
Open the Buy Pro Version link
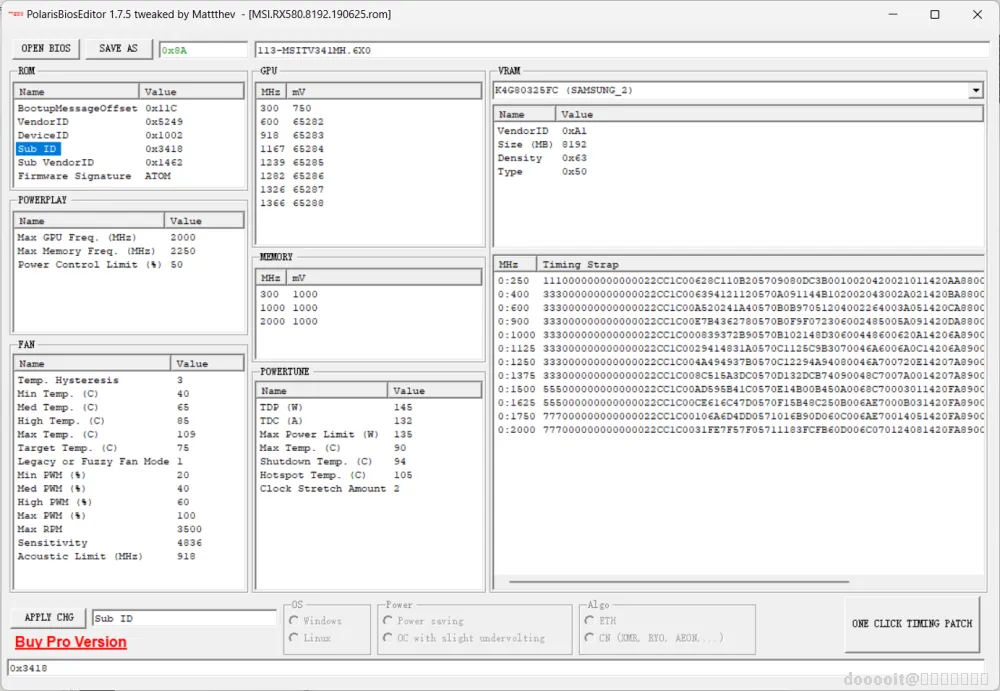71,642
